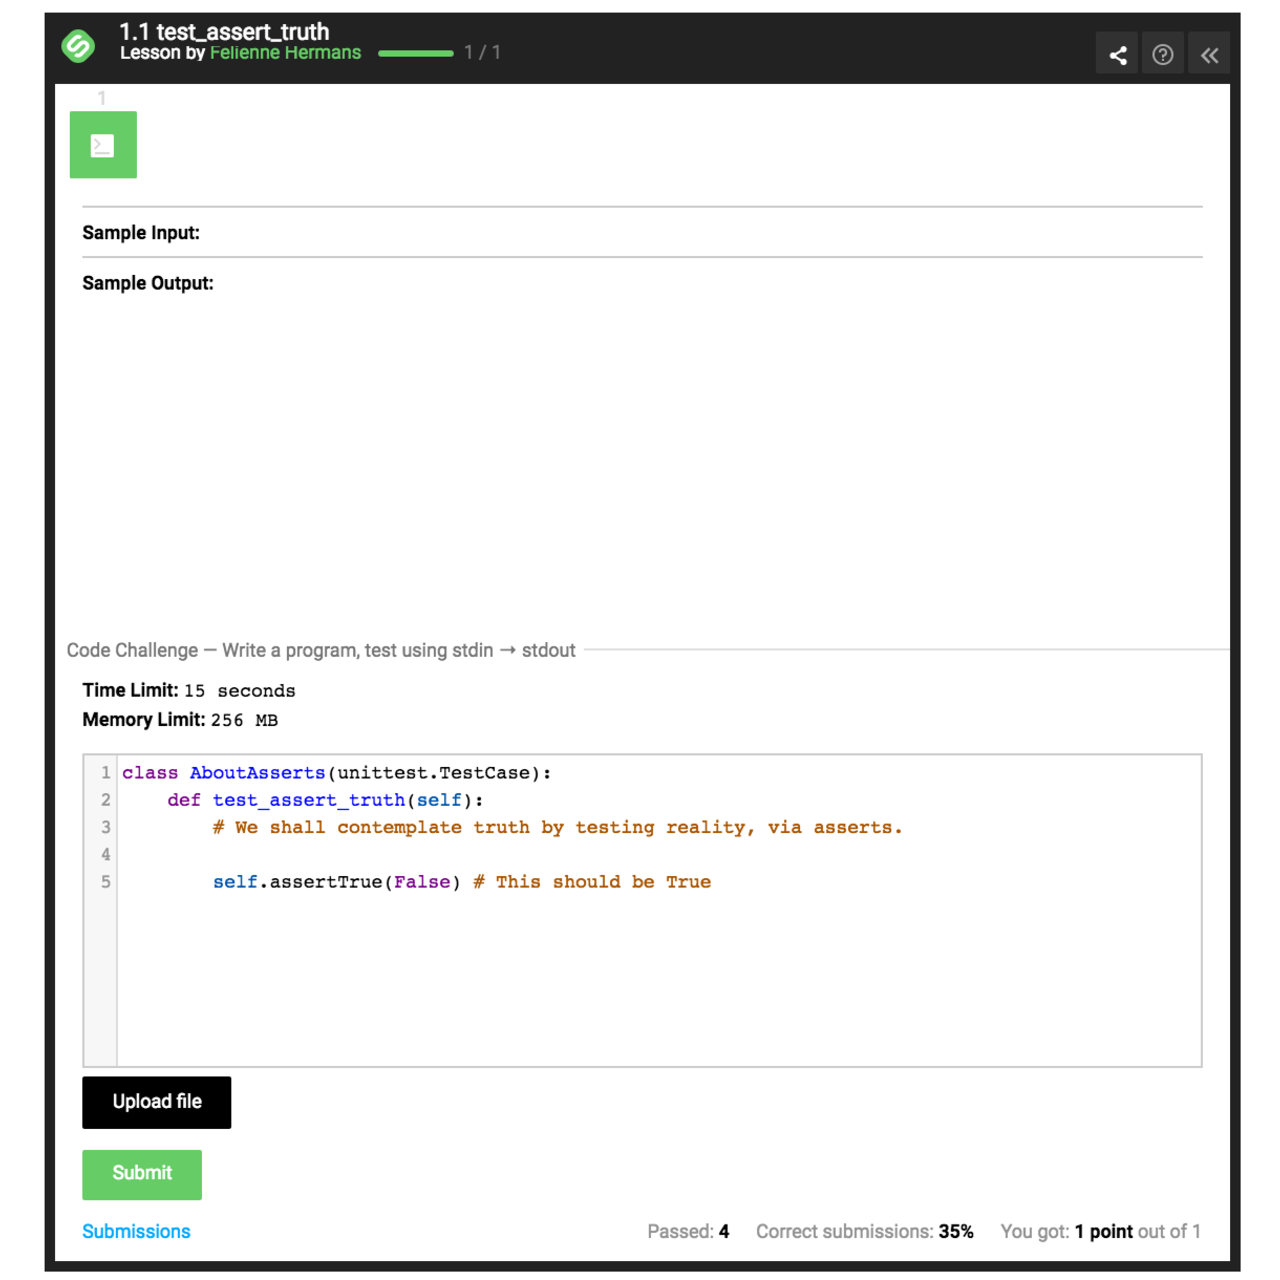This screenshot has width=1280, height=1280.
Task: Select the green code step tile
Action: pos(103,145)
